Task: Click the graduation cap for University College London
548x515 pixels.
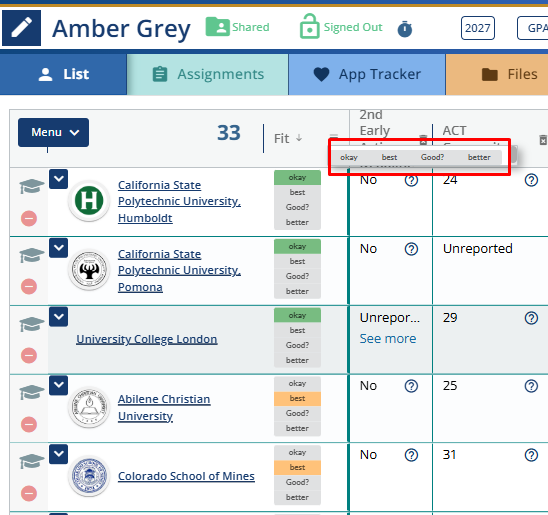Action: 32,324
